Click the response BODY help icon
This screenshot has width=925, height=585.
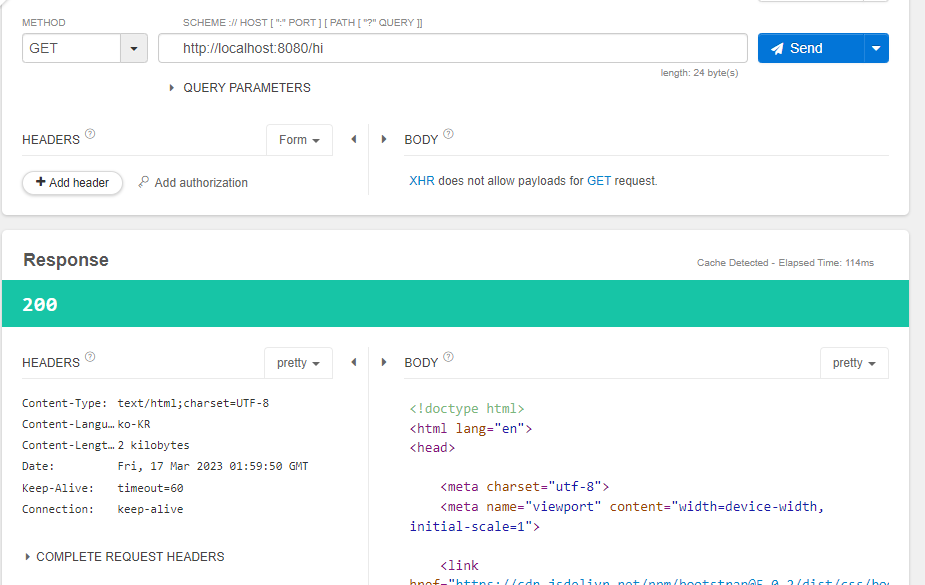[448, 357]
